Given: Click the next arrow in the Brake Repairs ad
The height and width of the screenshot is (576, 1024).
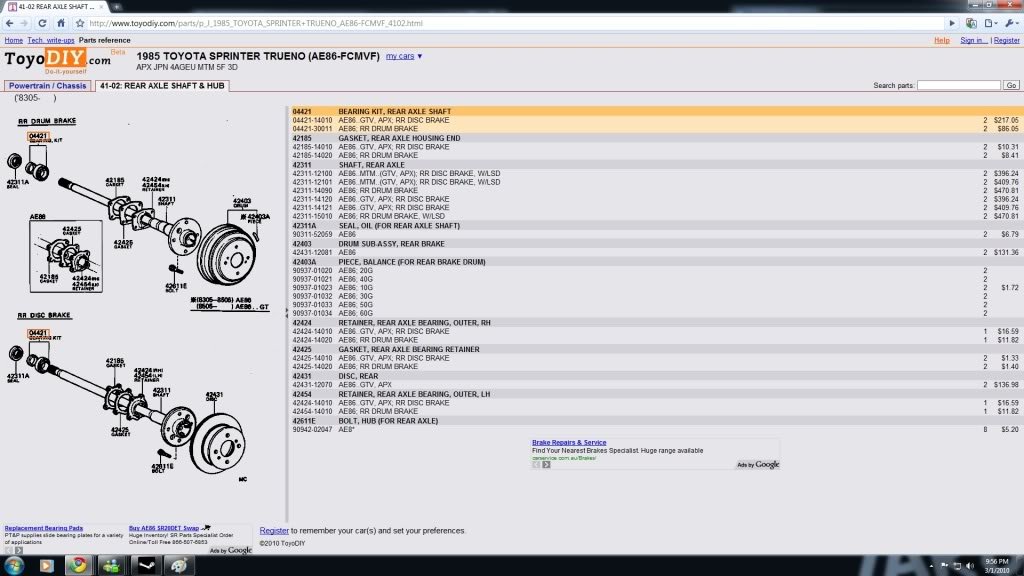Looking at the screenshot, I should click(x=547, y=465).
